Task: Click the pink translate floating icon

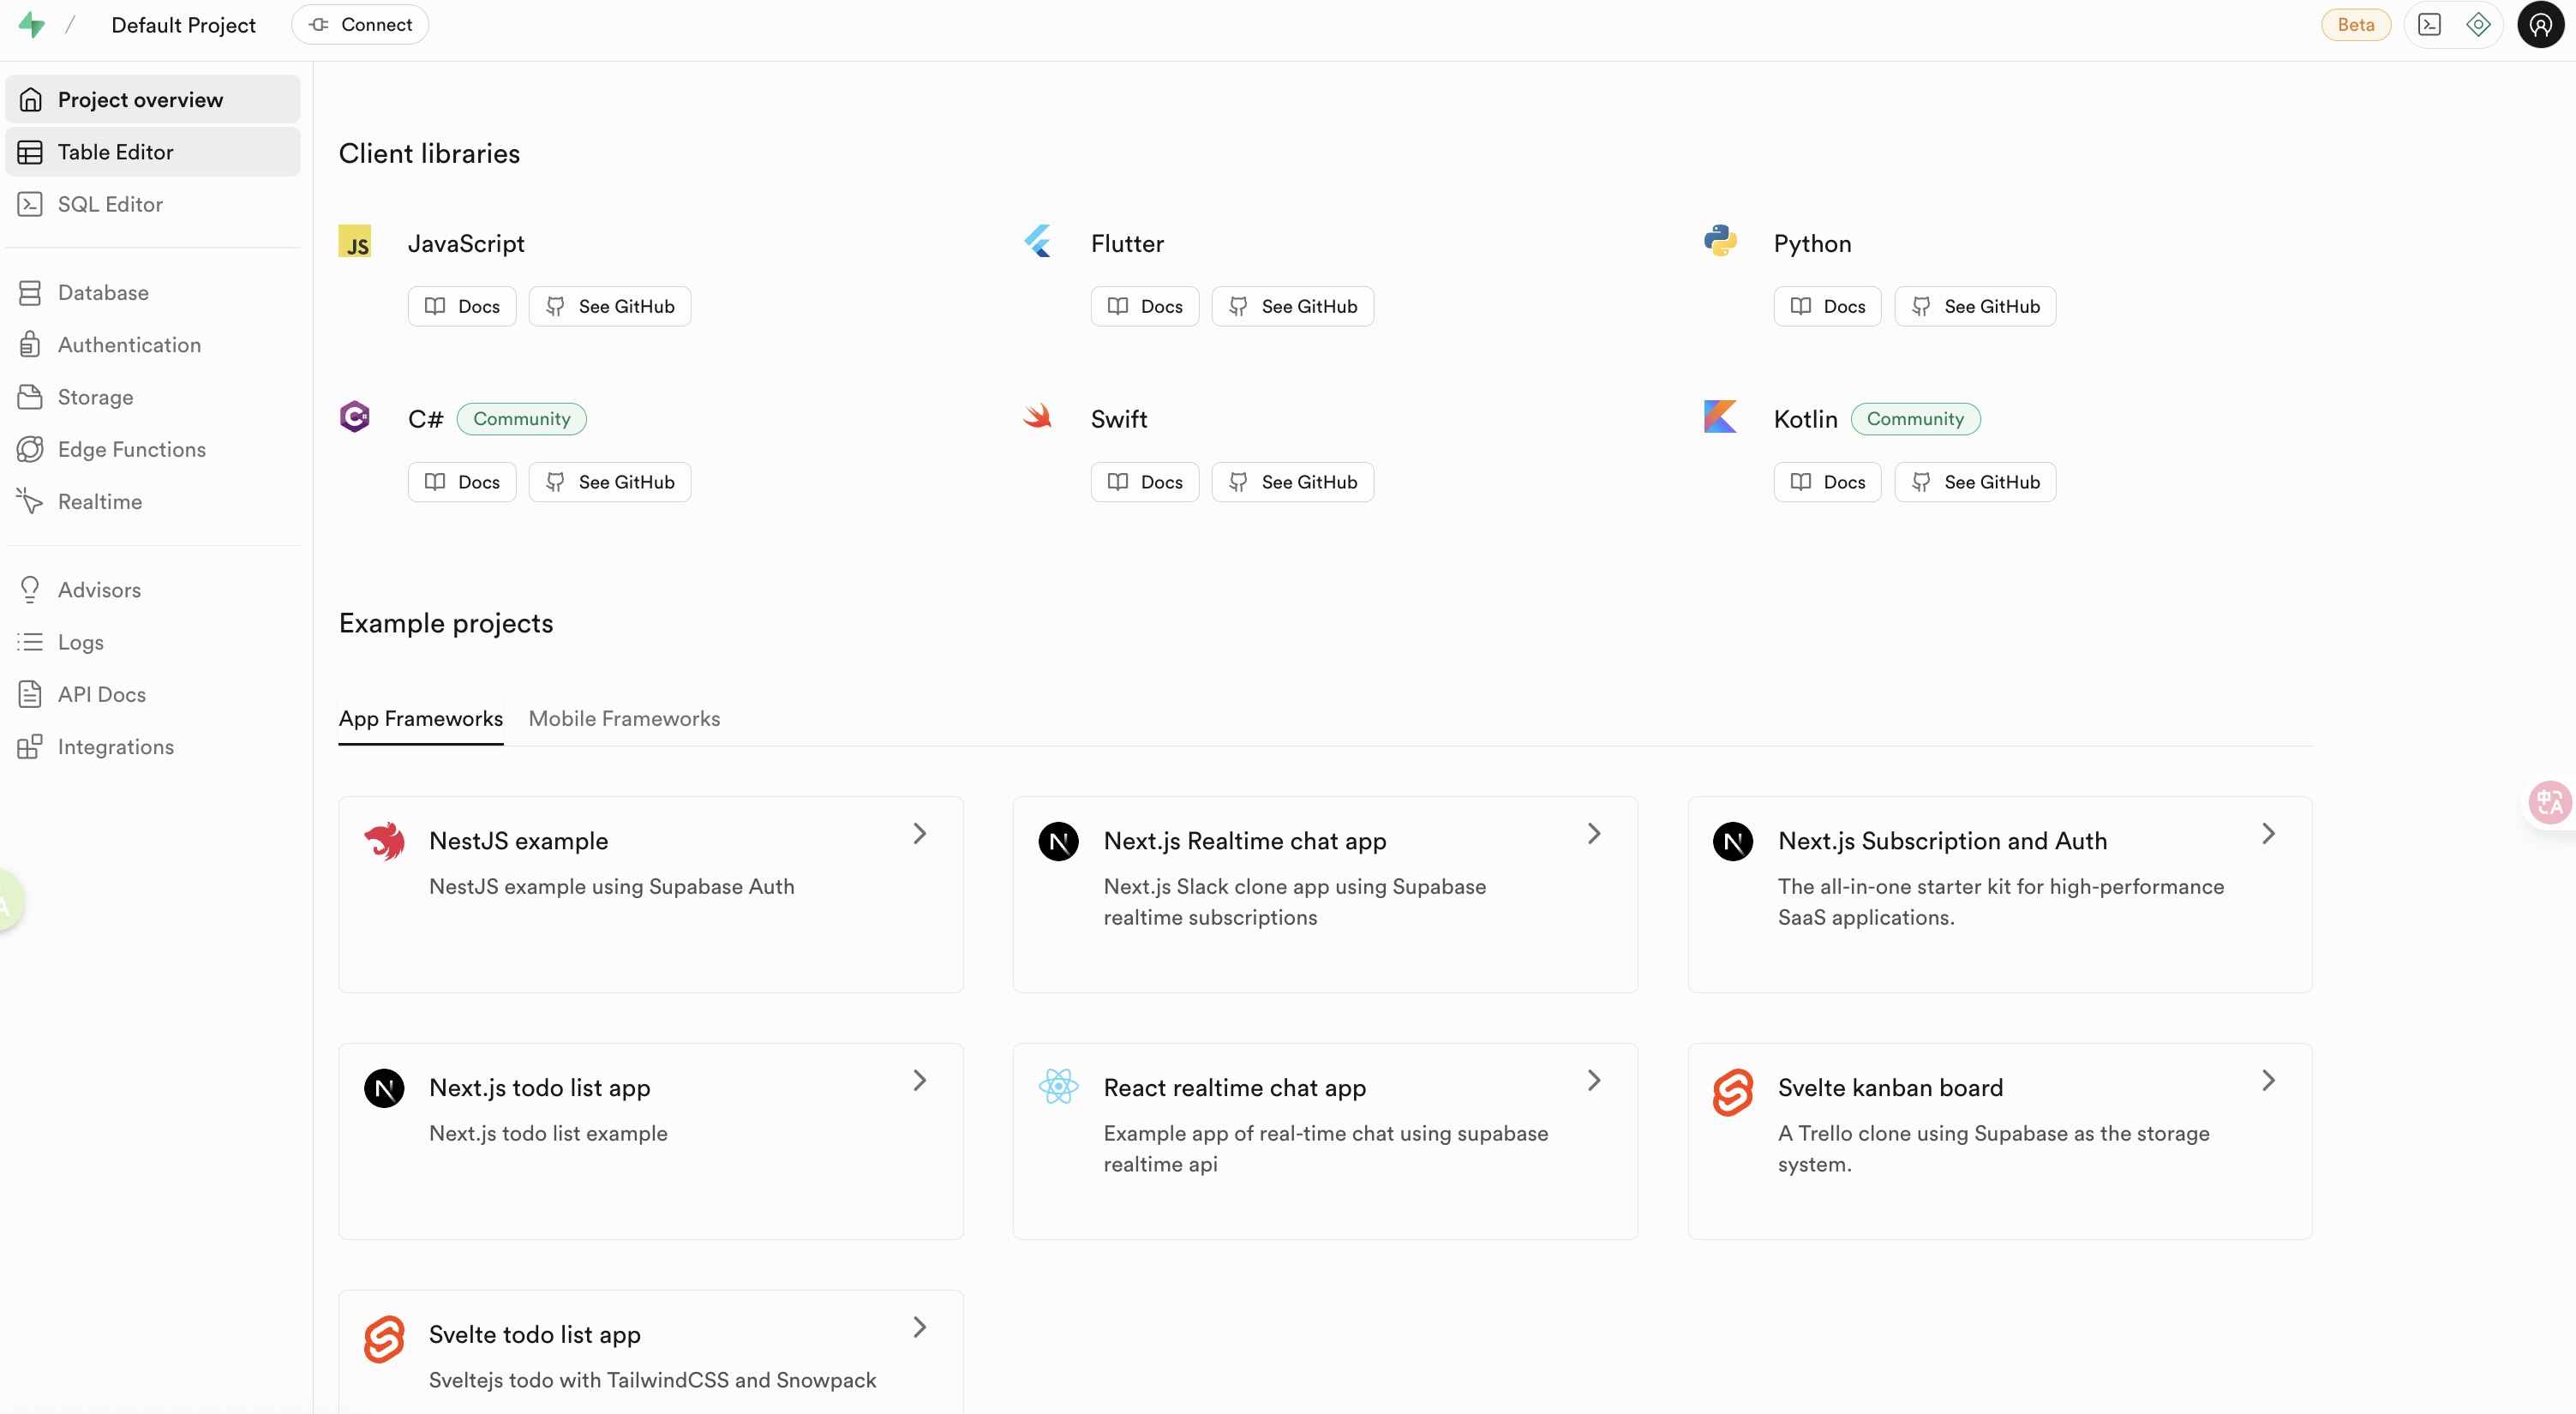Action: pyautogui.click(x=2549, y=802)
